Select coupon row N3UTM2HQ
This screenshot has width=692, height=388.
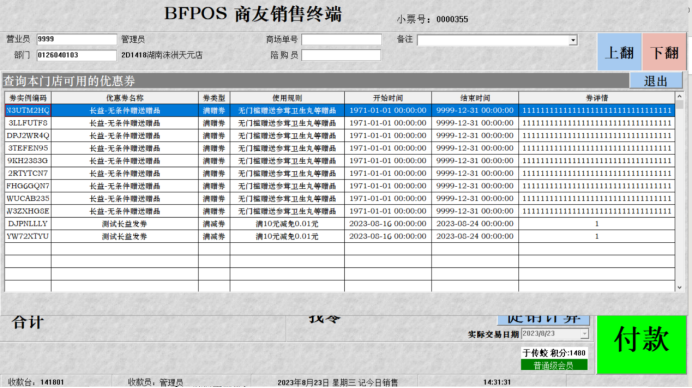point(339,110)
